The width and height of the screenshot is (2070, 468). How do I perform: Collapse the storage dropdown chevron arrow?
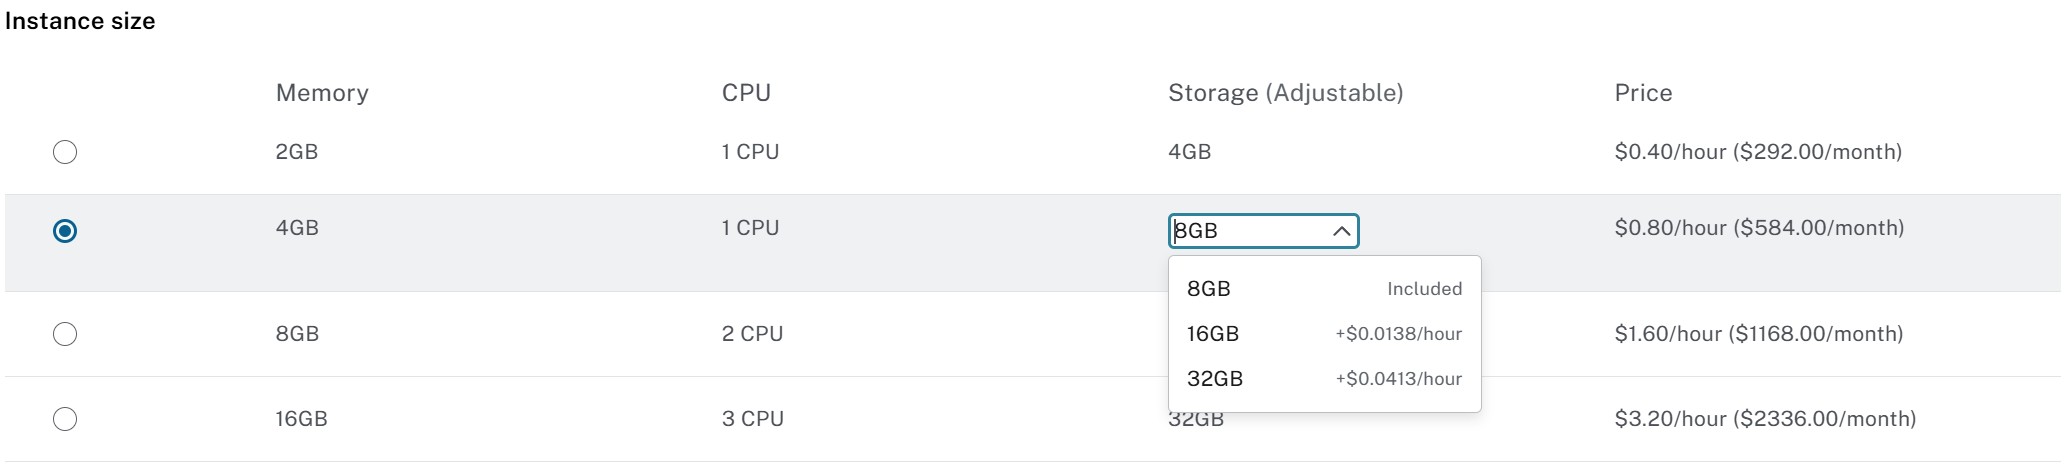coord(1341,231)
